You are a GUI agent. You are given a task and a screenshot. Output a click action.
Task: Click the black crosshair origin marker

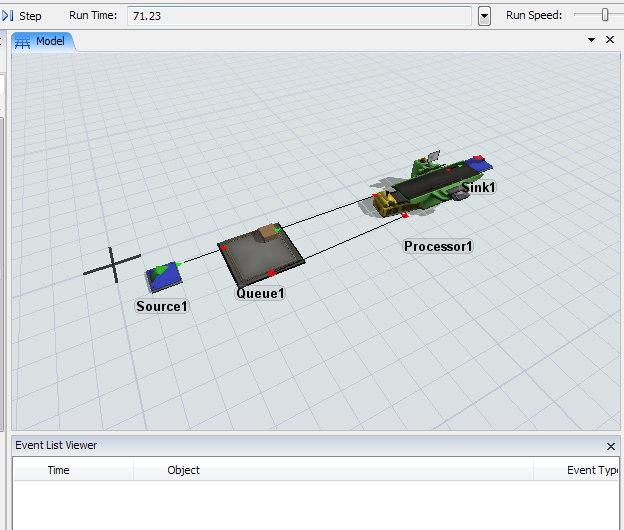point(113,263)
